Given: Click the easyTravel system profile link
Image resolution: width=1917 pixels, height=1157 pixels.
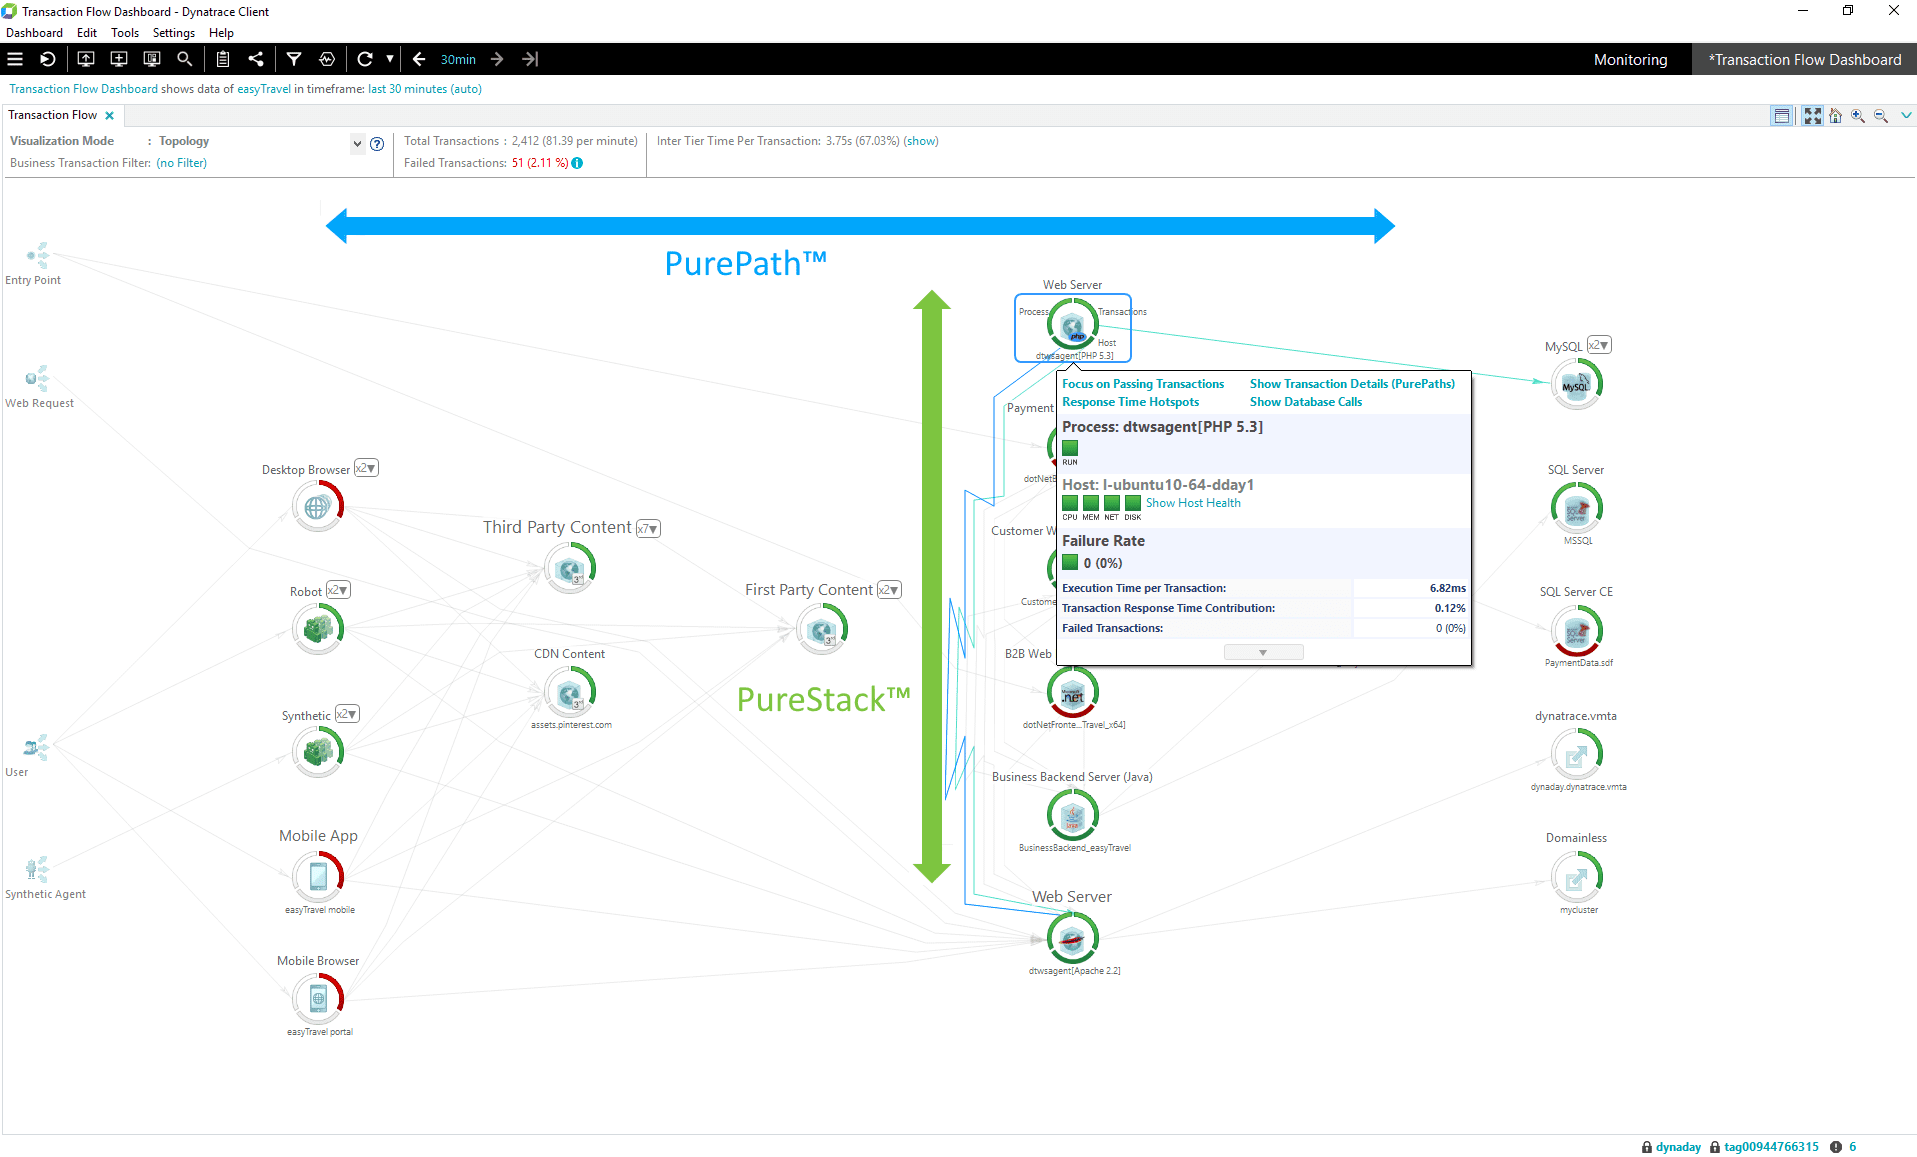Looking at the screenshot, I should tap(264, 89).
